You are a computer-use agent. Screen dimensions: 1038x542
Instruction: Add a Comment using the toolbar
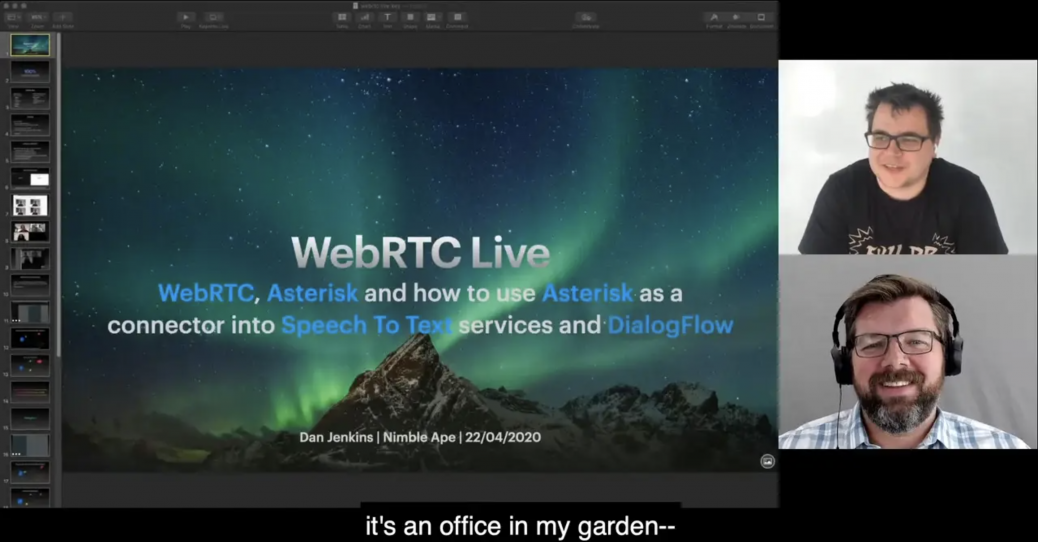(x=457, y=17)
